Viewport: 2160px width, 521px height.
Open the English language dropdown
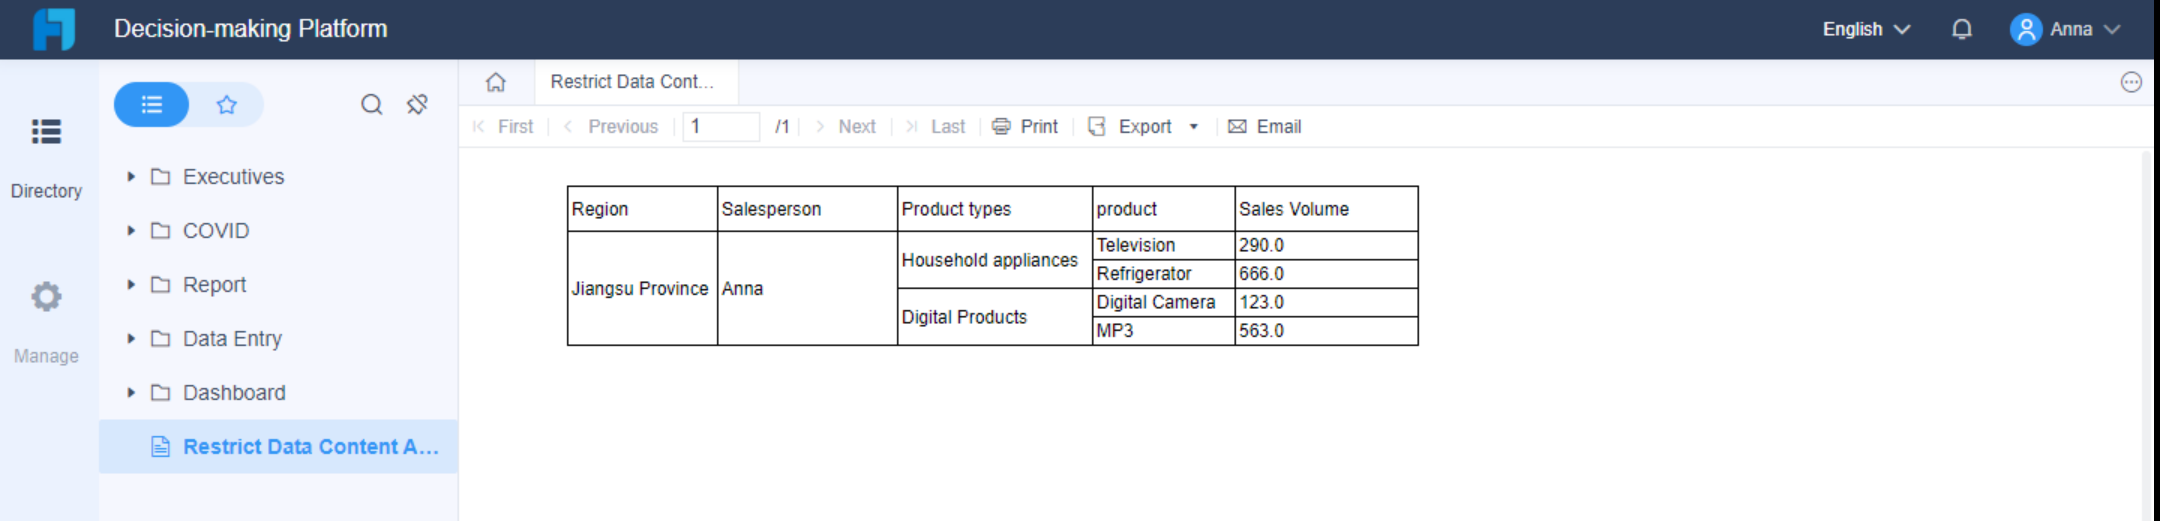click(x=1866, y=29)
